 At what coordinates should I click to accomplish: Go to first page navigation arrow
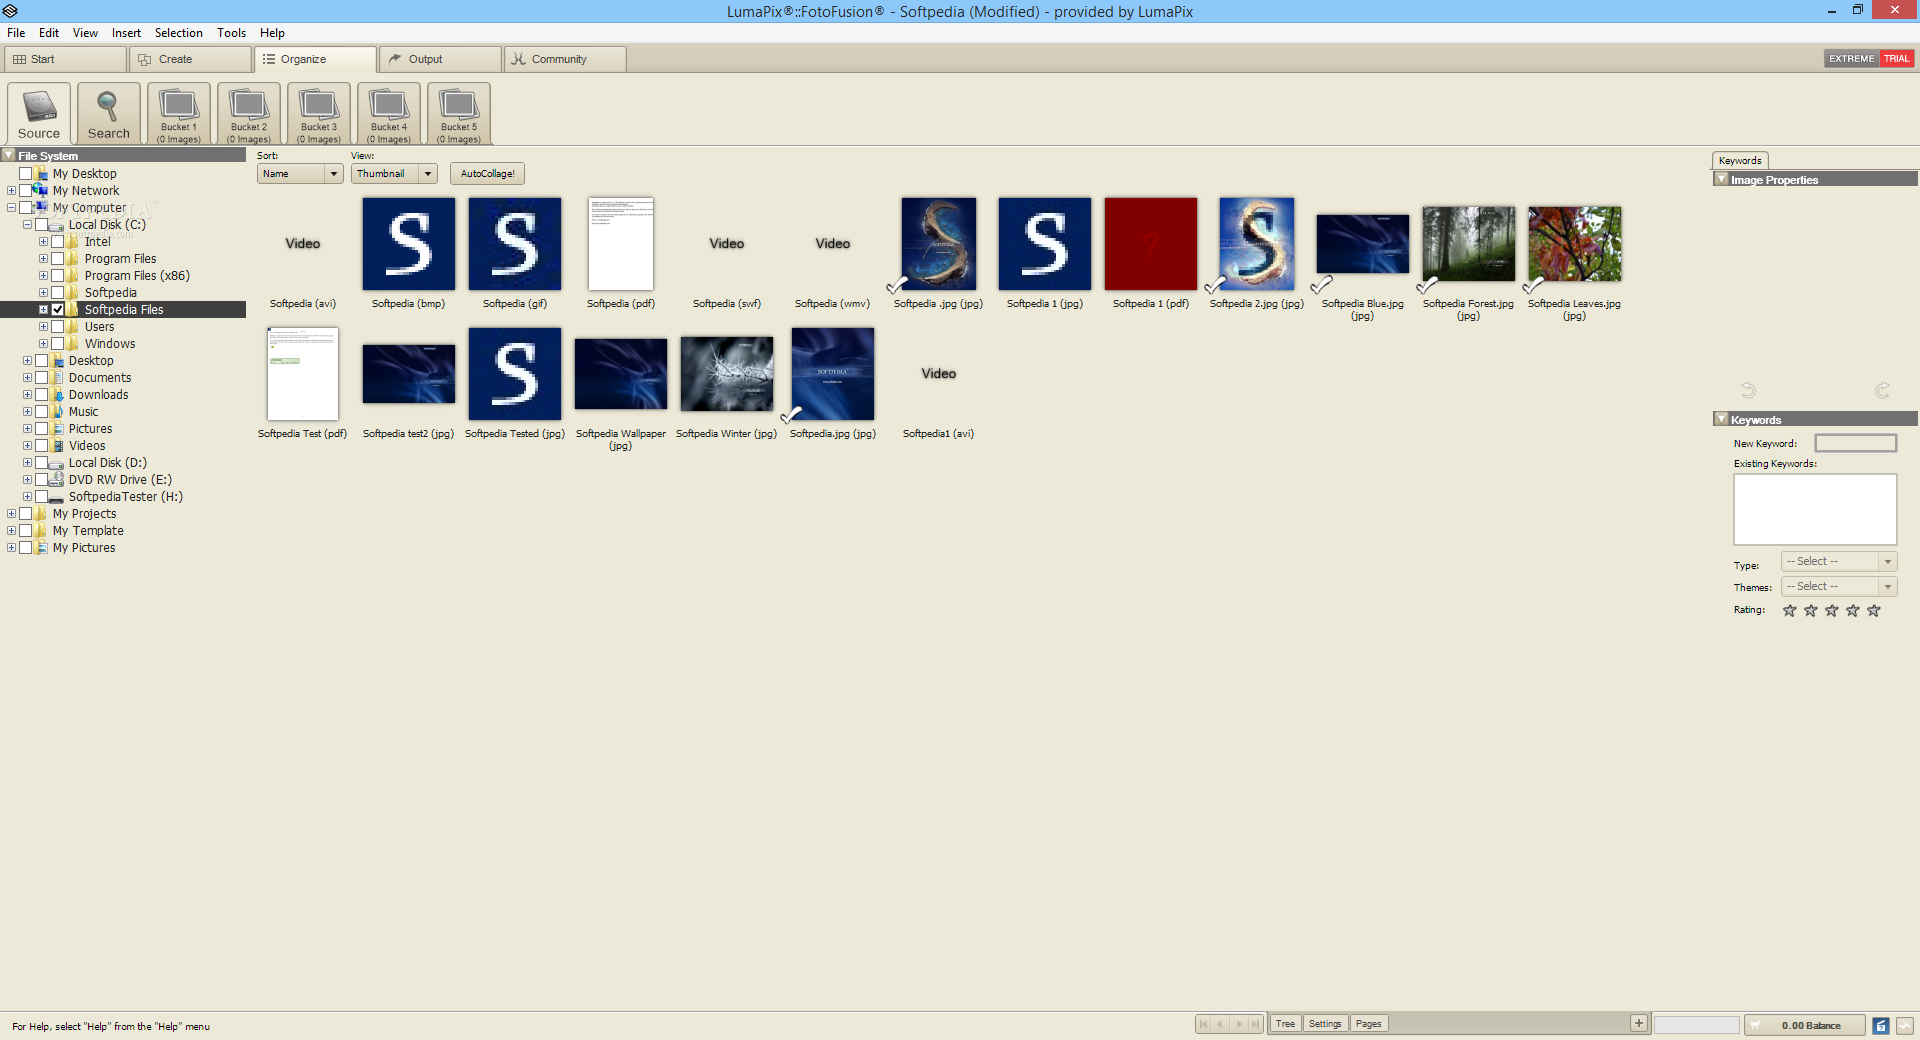[x=1203, y=1024]
